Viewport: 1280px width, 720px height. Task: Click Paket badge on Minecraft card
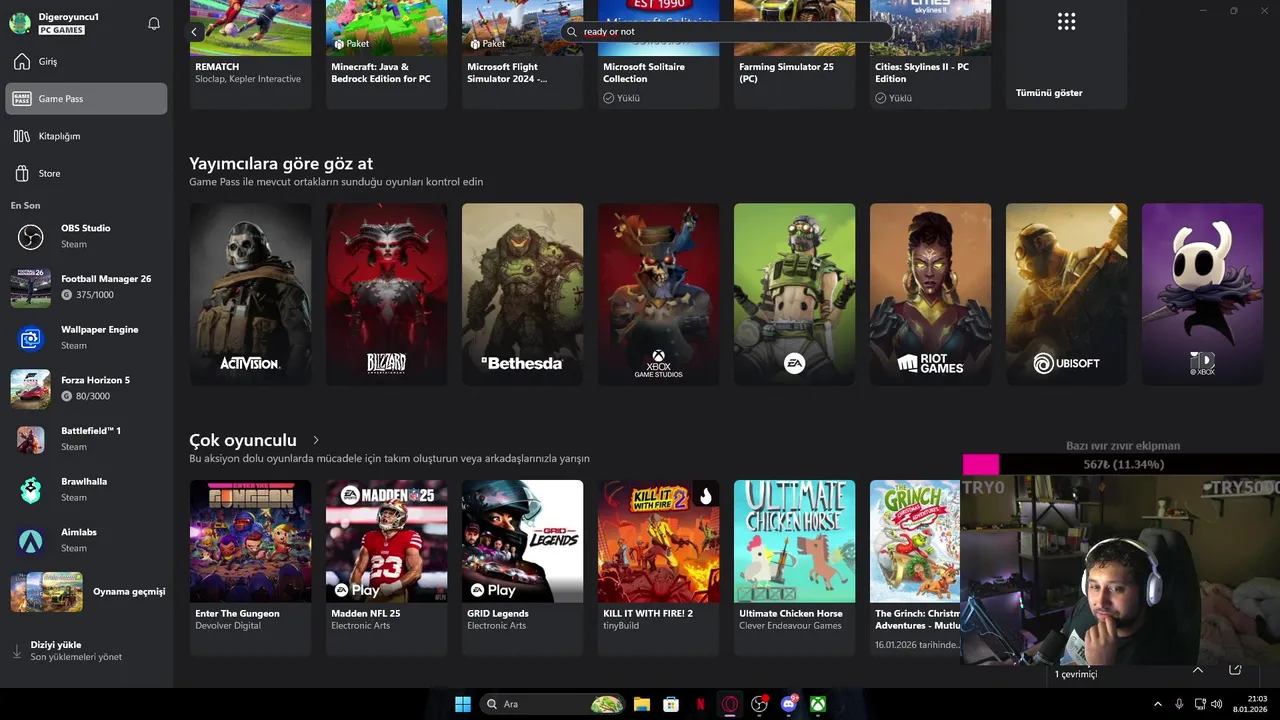pyautogui.click(x=352, y=44)
